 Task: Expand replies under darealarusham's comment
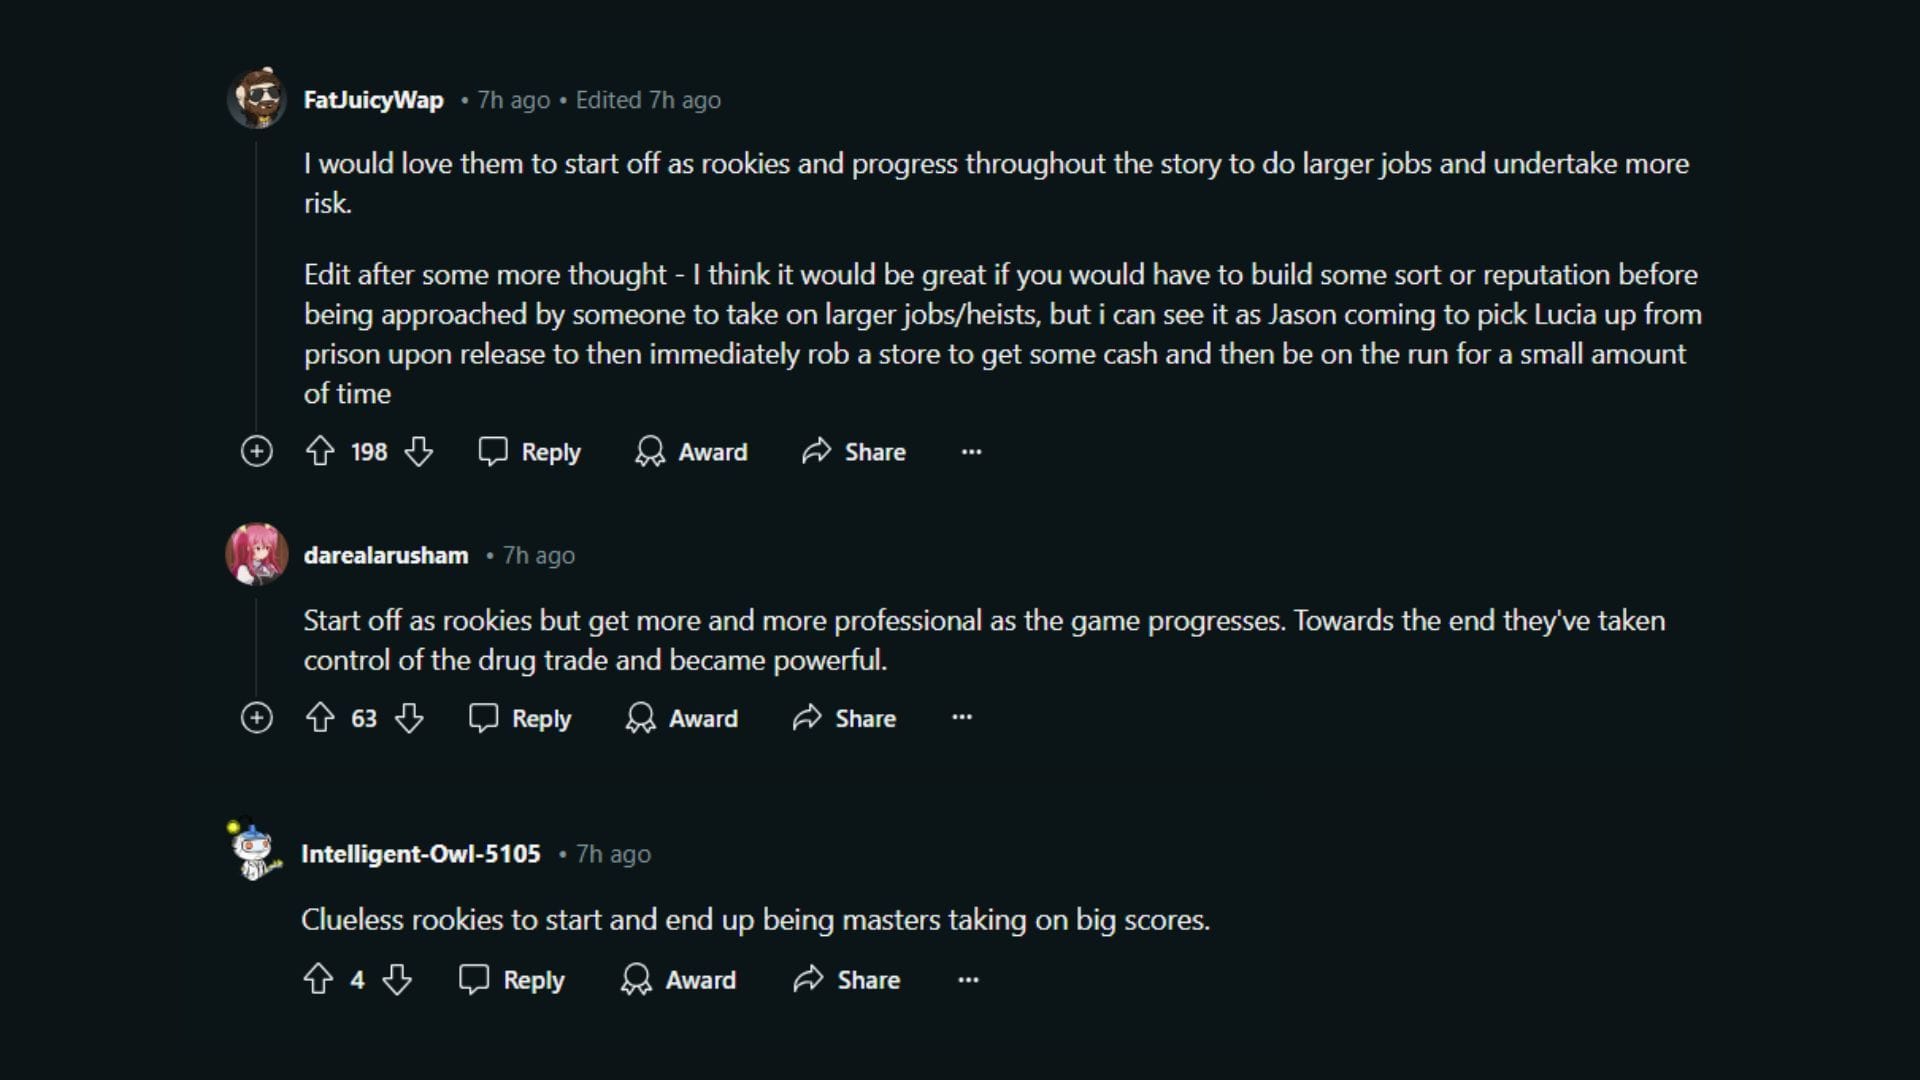coord(257,718)
